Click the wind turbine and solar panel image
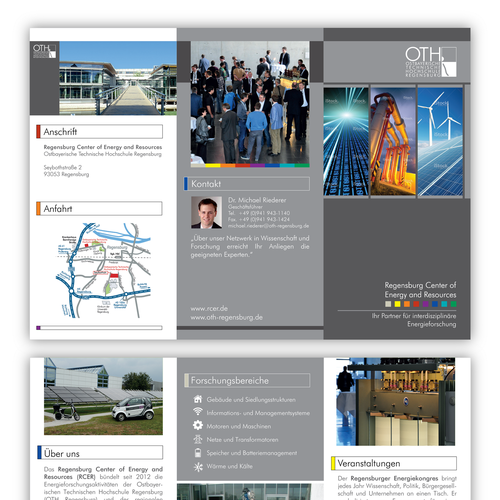Viewport: 500px width, 500px height. click(x=440, y=142)
